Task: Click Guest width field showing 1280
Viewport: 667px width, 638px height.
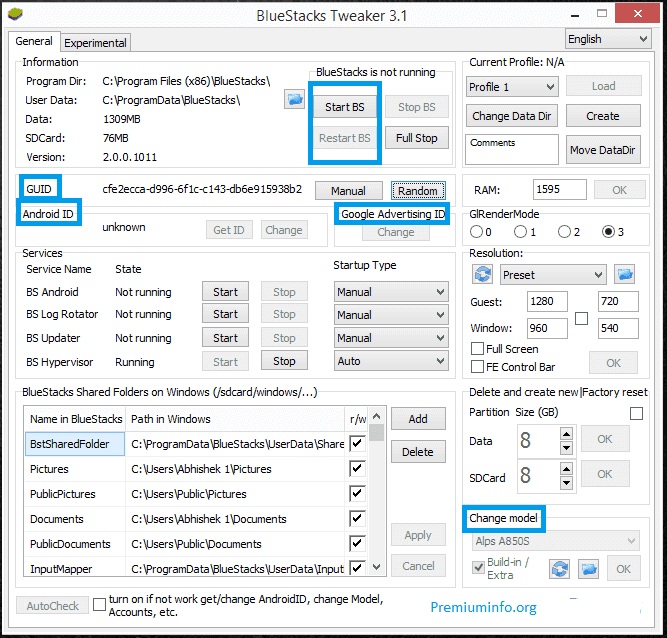Action: [x=547, y=302]
